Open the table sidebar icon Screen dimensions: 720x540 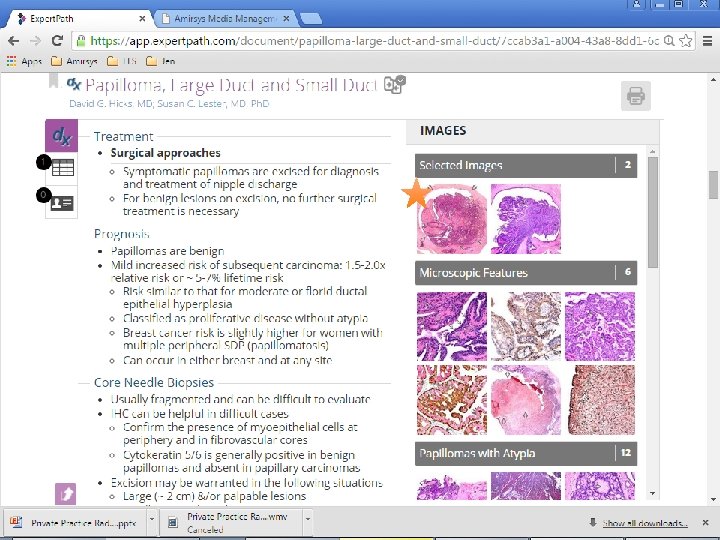click(62, 168)
